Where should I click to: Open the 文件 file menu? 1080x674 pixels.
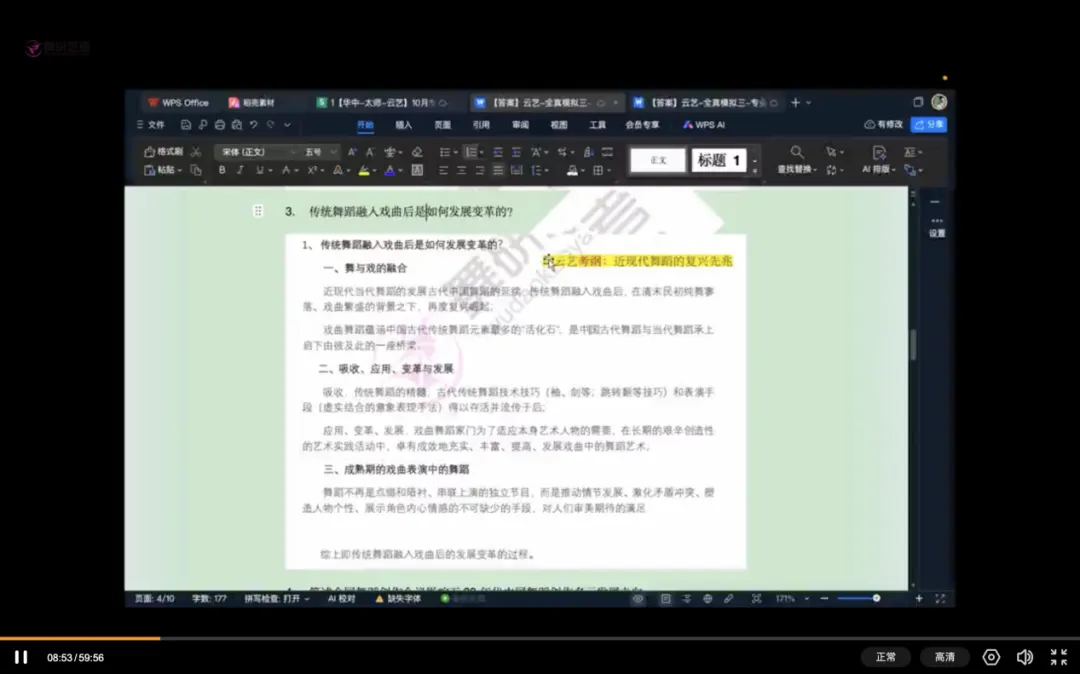coord(151,125)
